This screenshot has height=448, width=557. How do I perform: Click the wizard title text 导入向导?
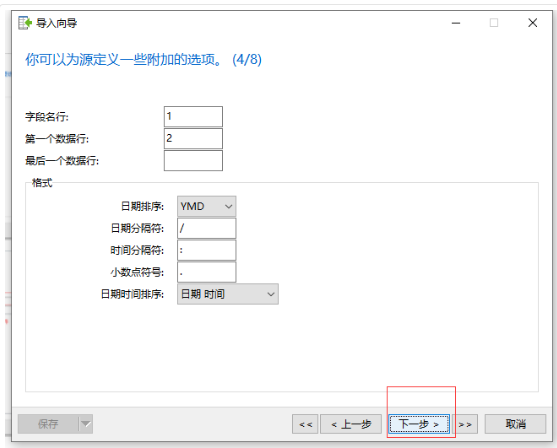point(56,23)
